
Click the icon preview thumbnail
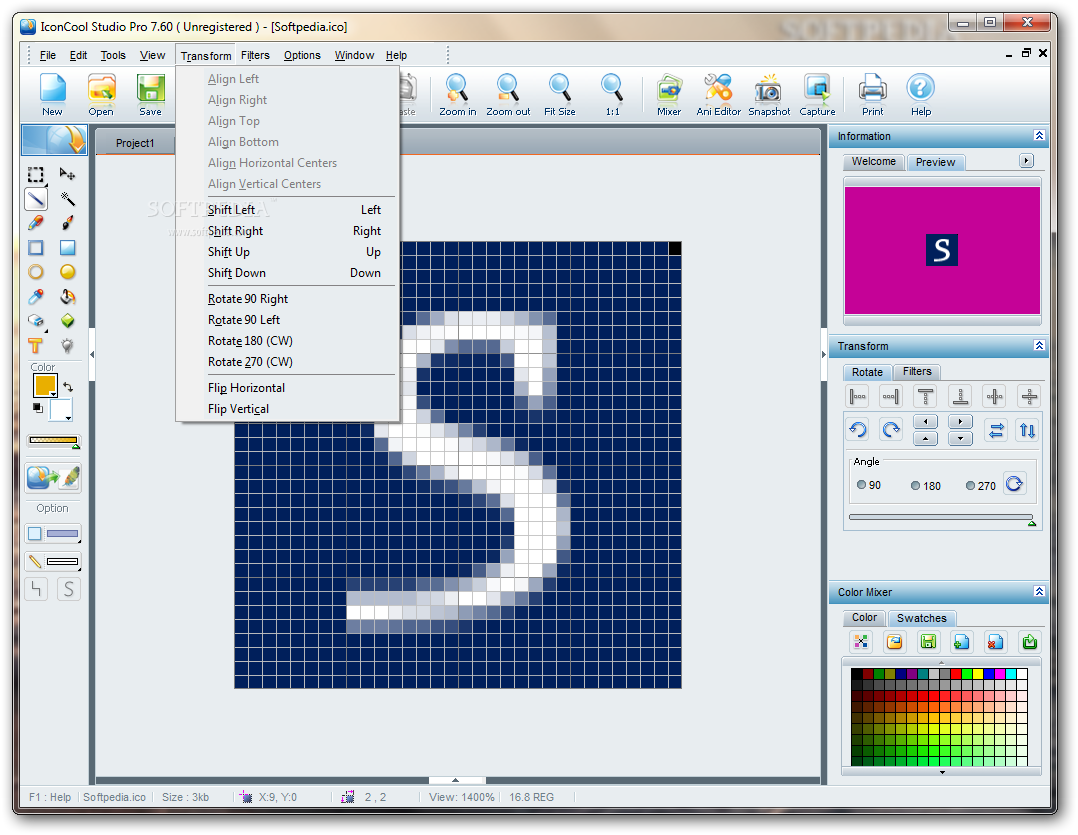[941, 250]
